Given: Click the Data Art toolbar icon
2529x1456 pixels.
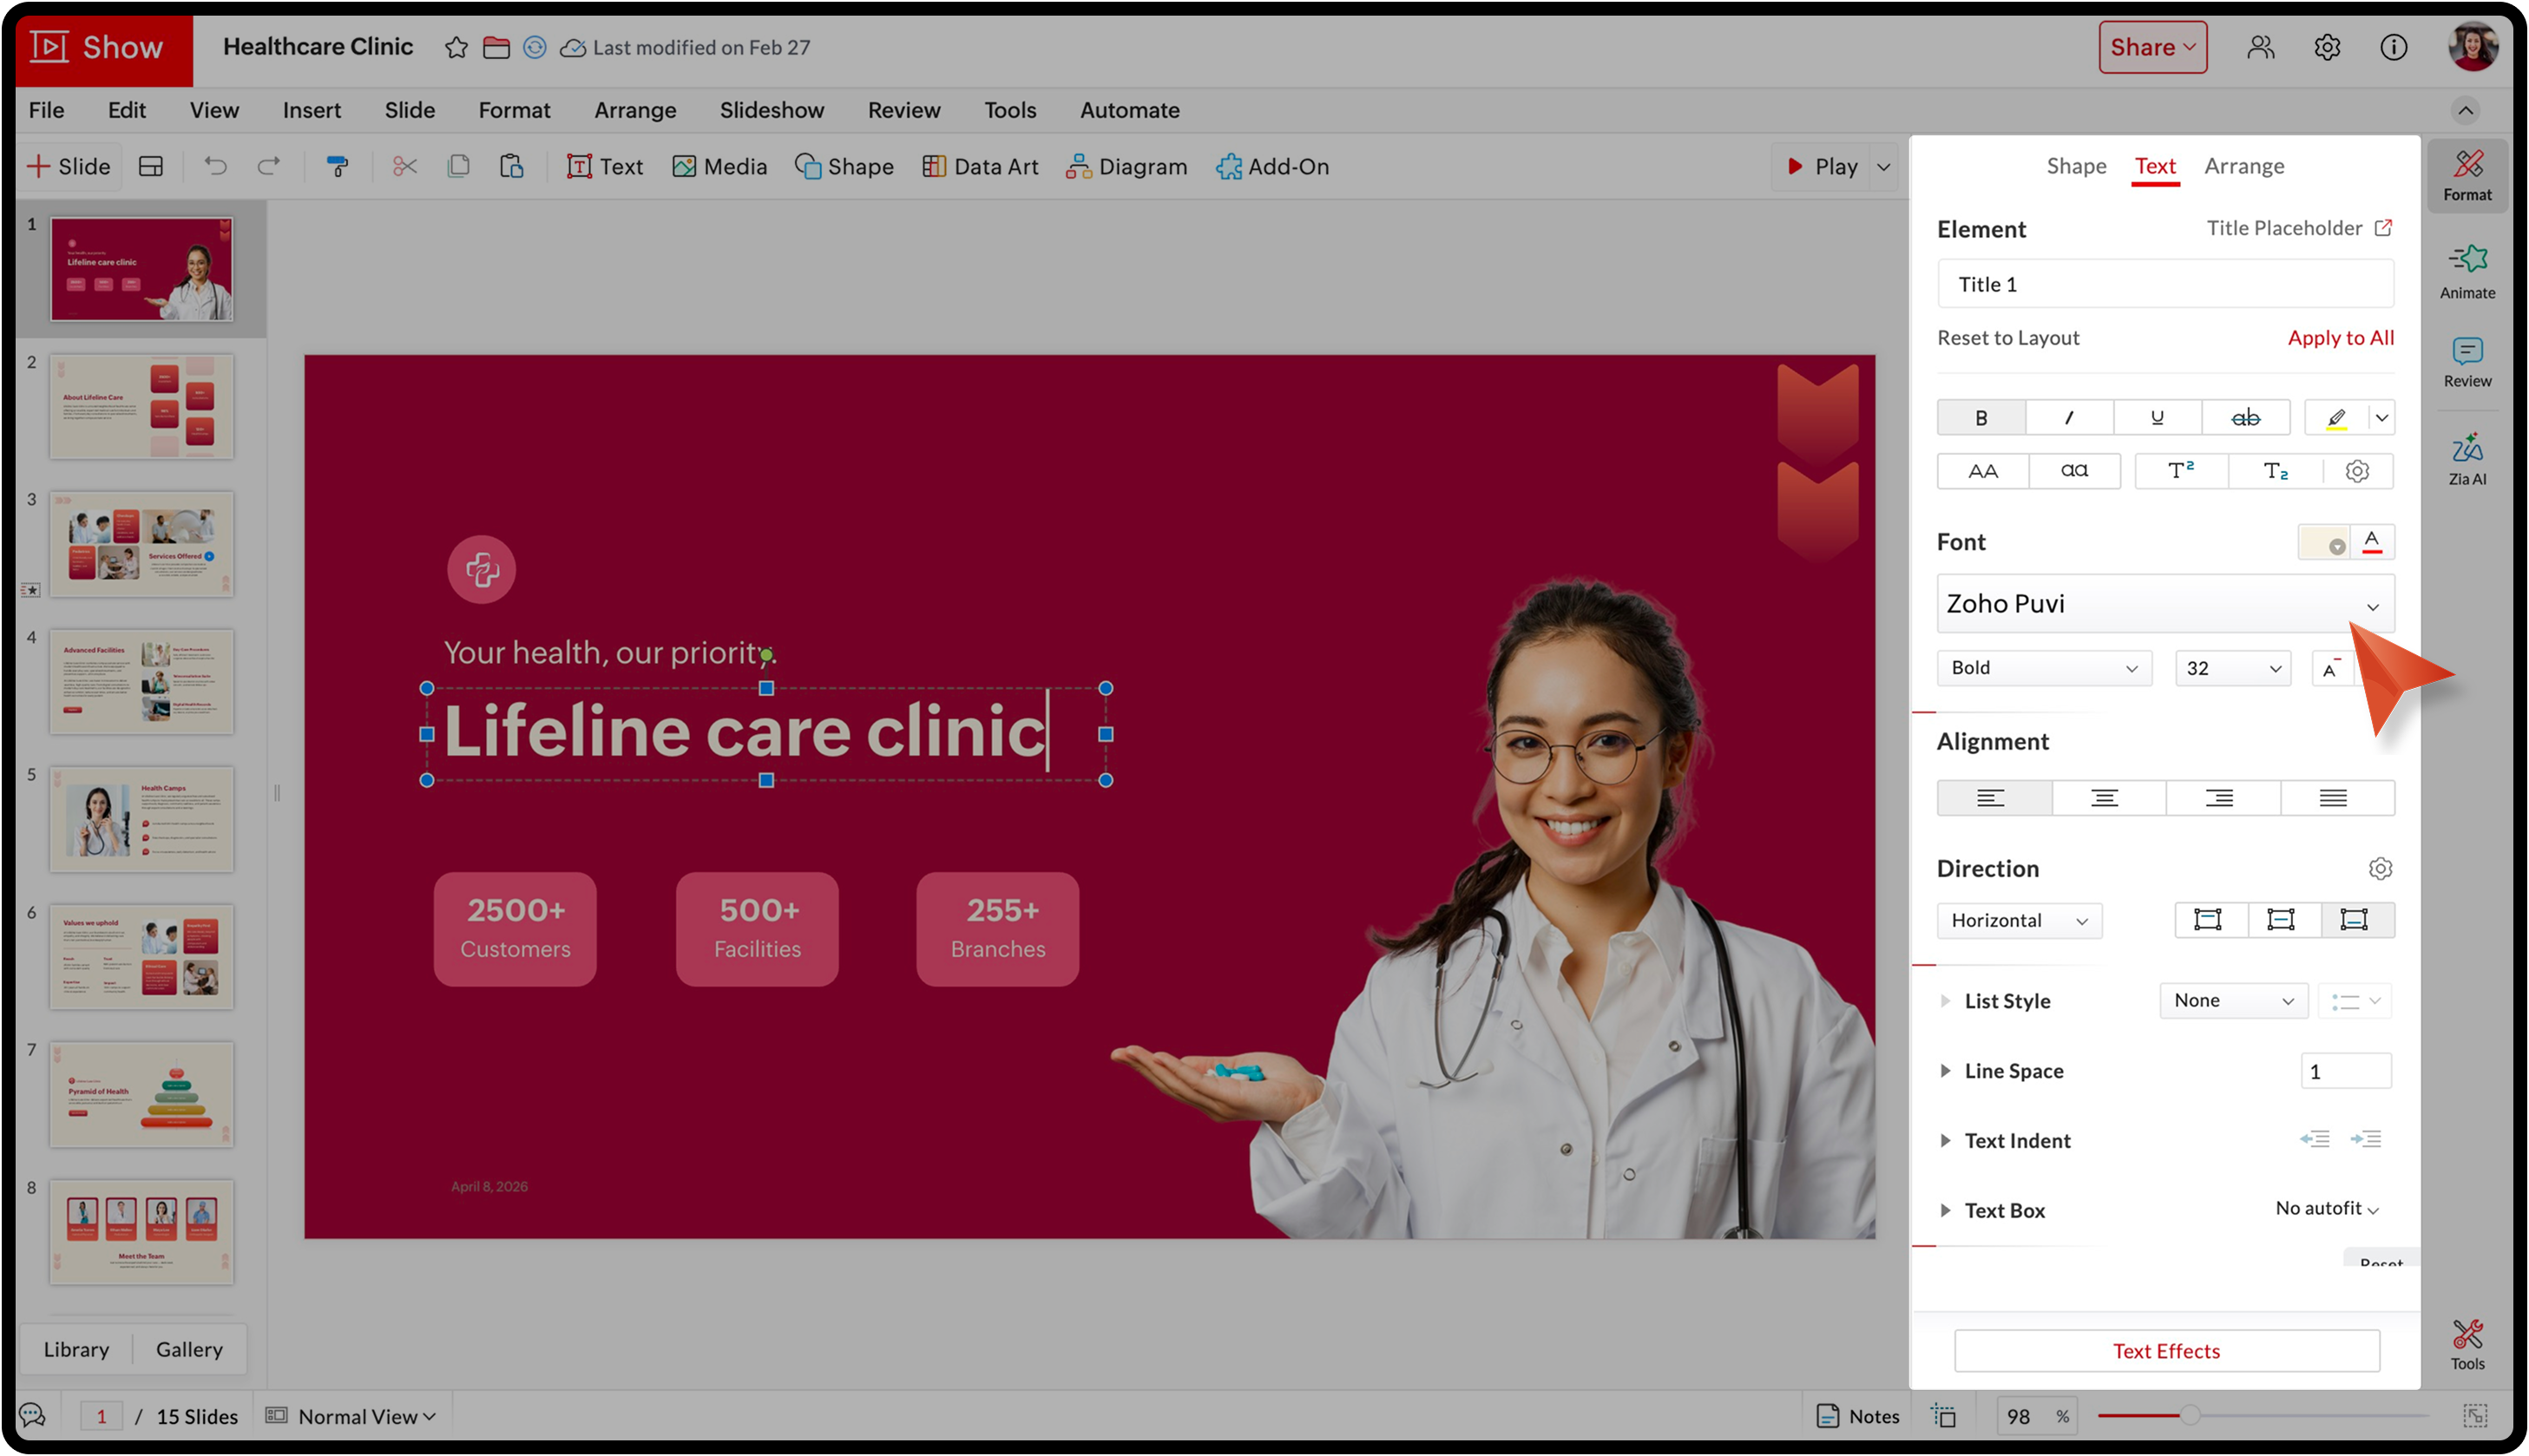Looking at the screenshot, I should [x=934, y=166].
